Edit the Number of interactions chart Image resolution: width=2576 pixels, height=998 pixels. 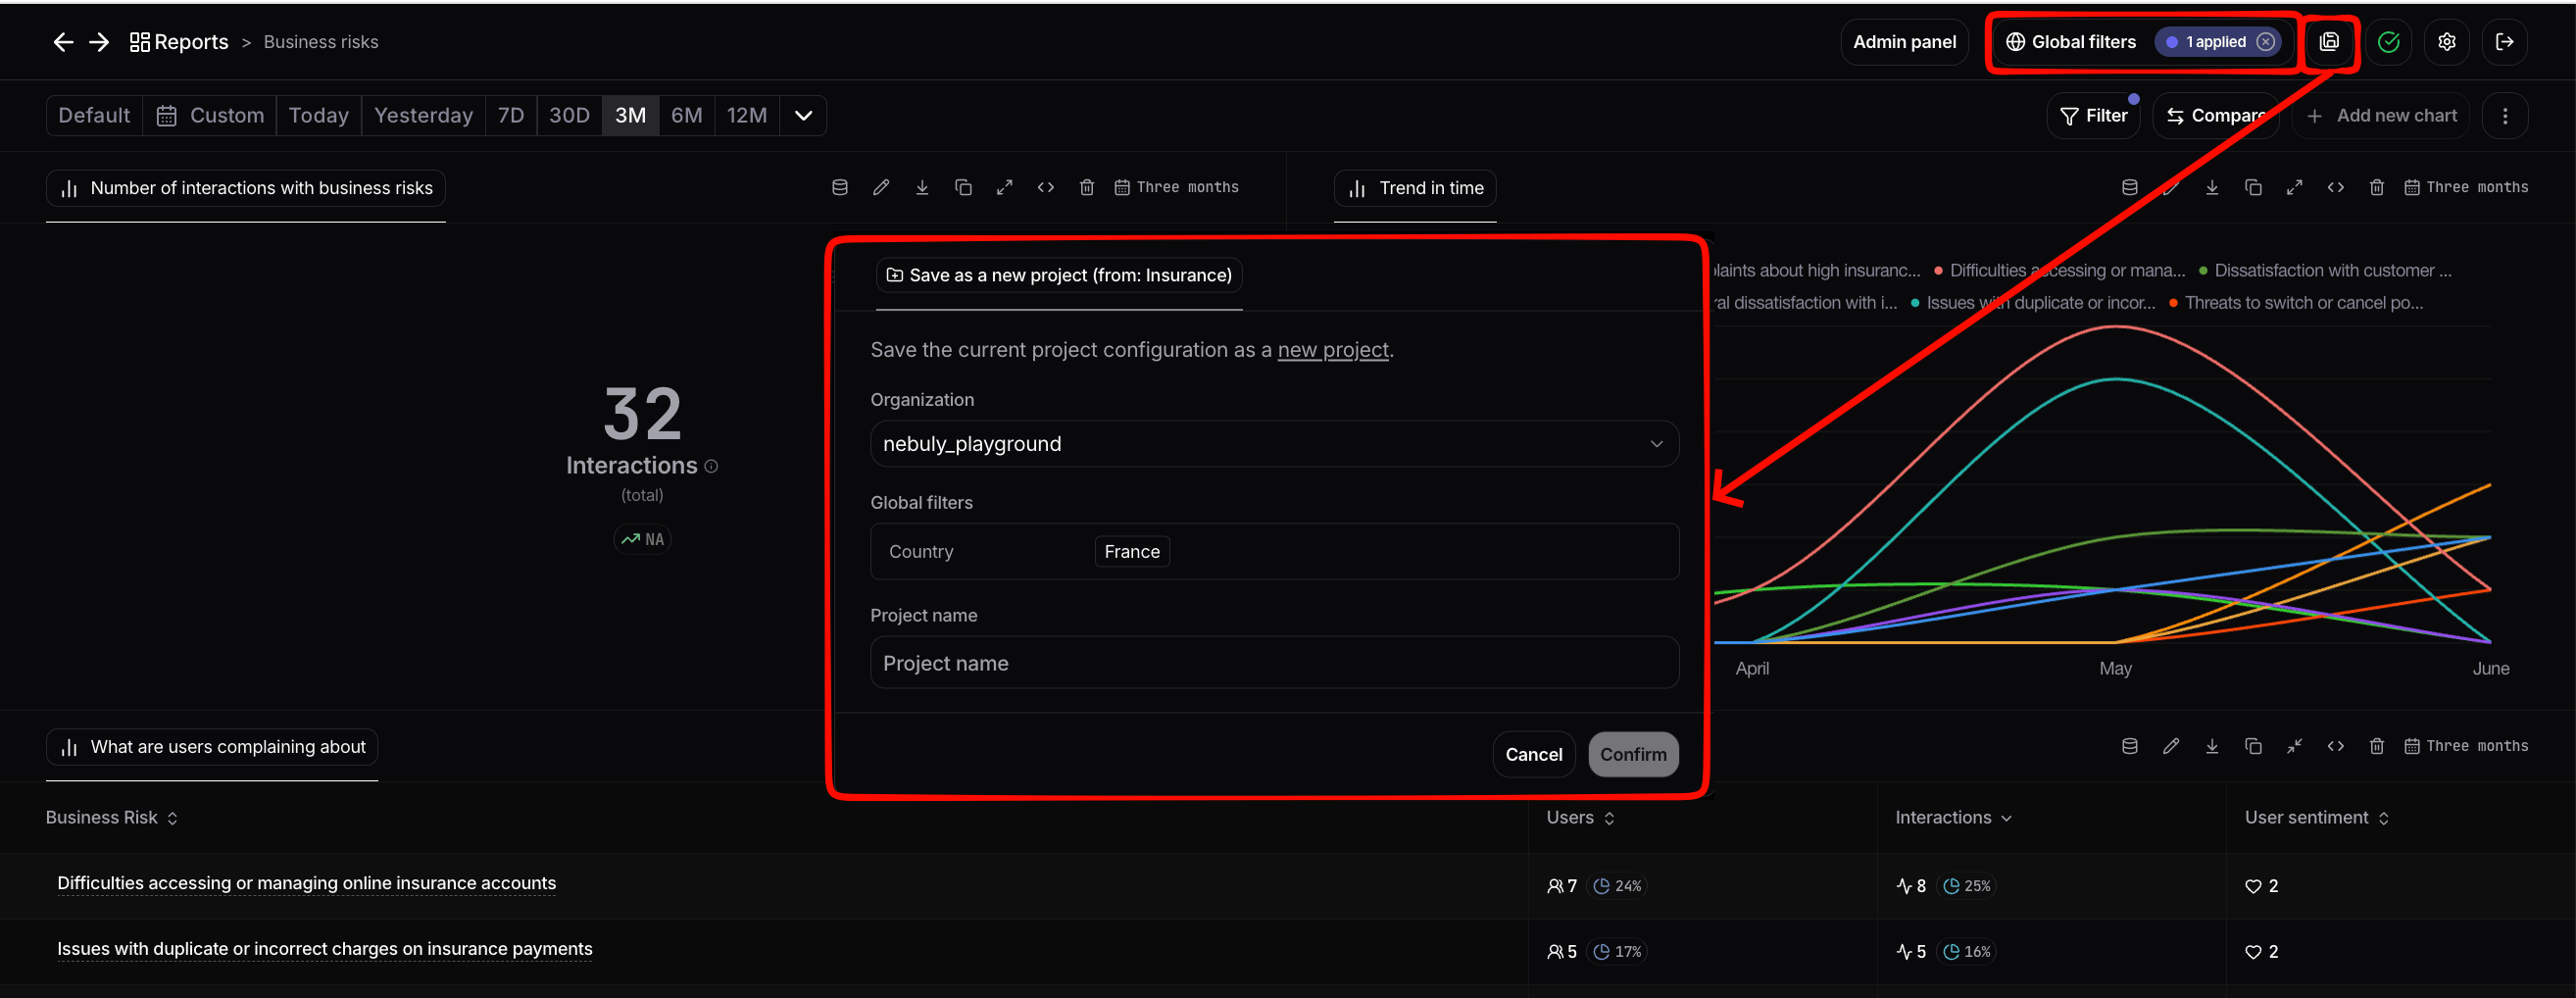pos(881,187)
